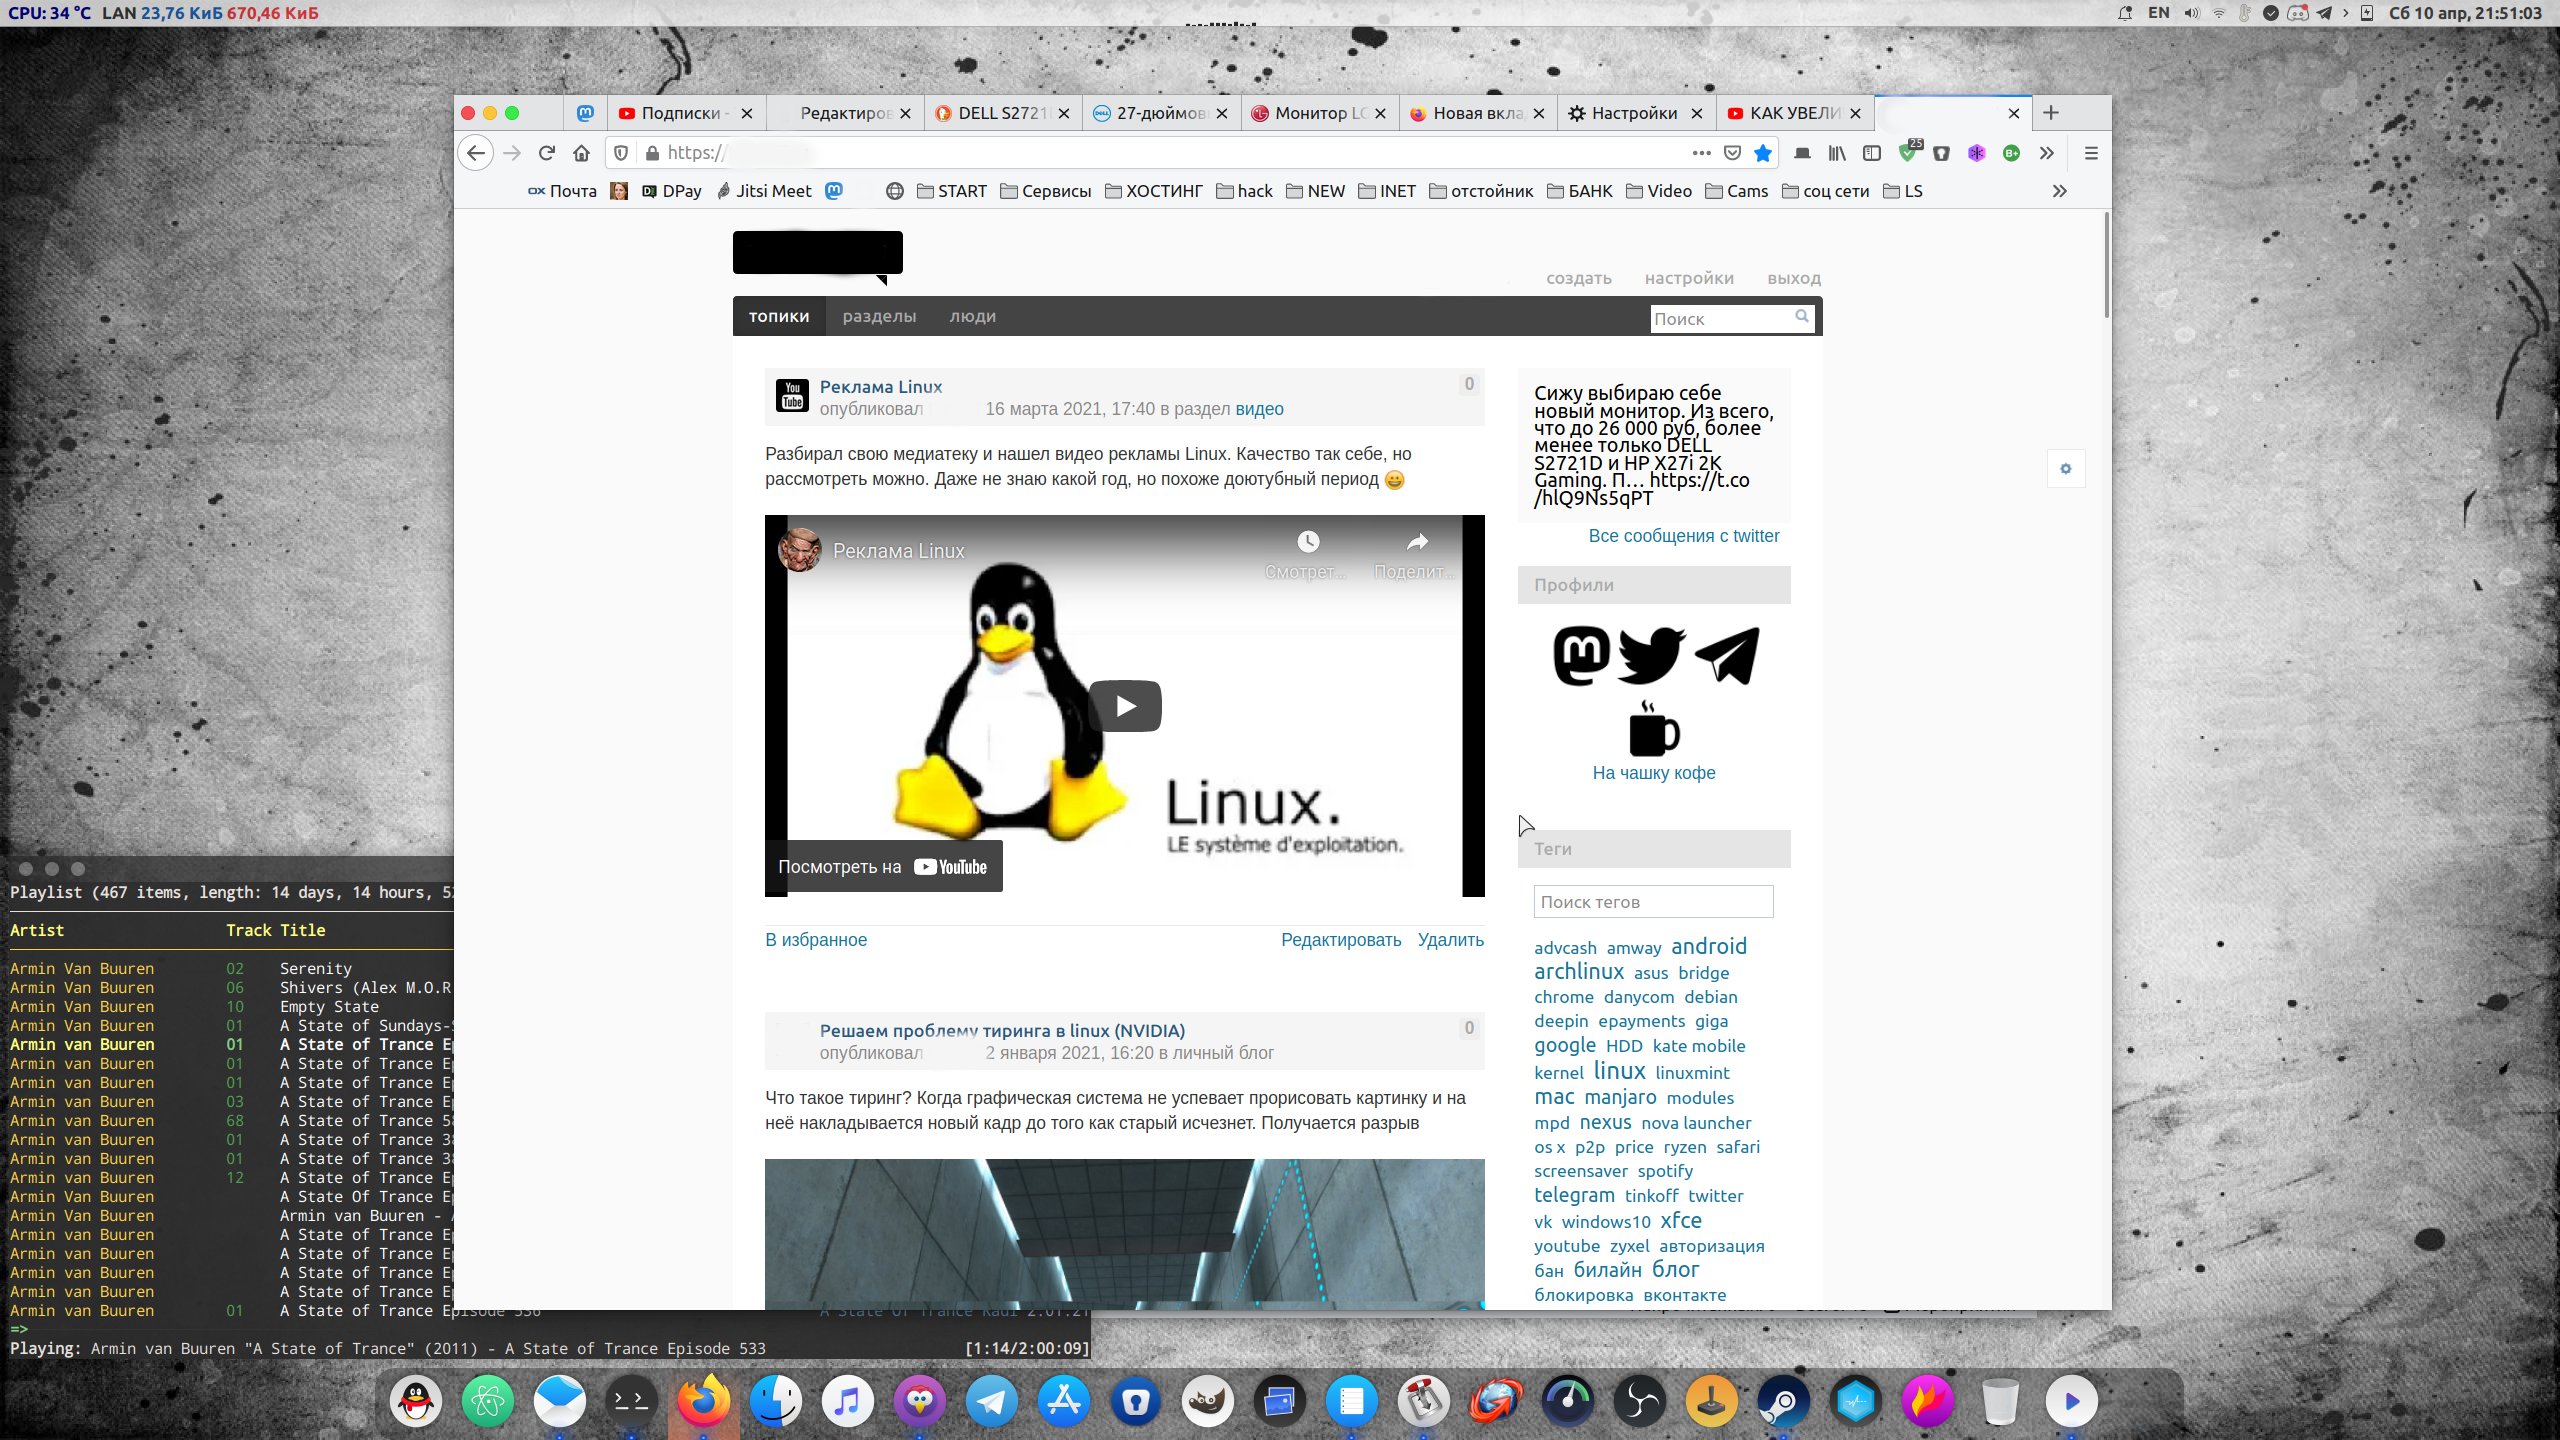Screen dimensions: 2560x1440
Task: Launch GIMP from the dock
Action: [1207, 1401]
